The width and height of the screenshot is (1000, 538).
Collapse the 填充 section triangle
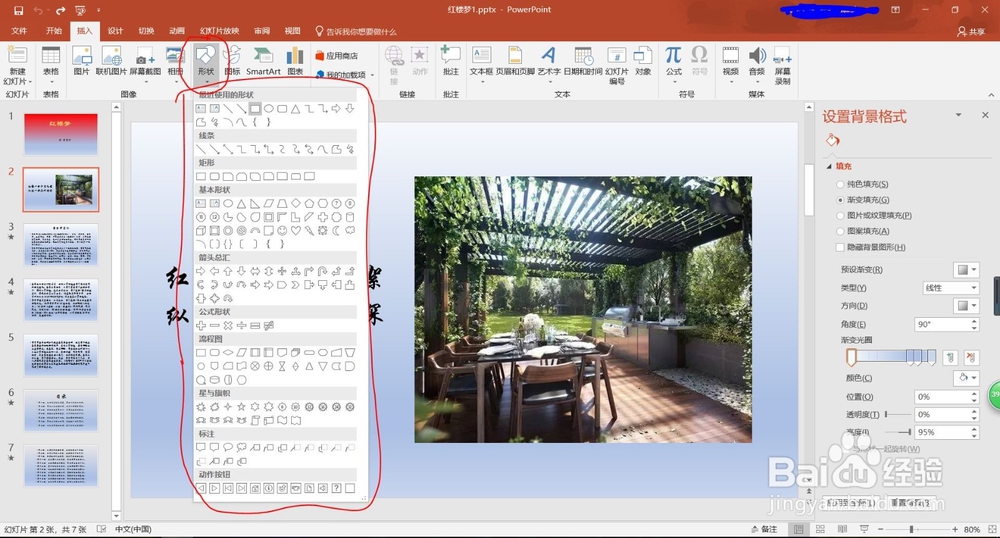pos(829,166)
